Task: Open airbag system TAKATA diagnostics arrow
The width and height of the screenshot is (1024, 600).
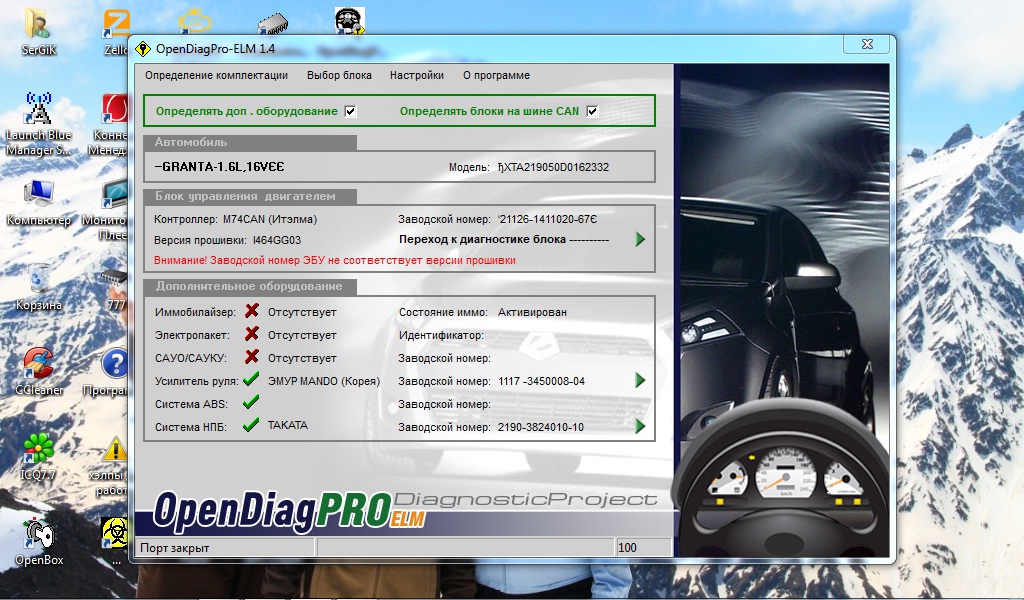Action: coord(640,426)
